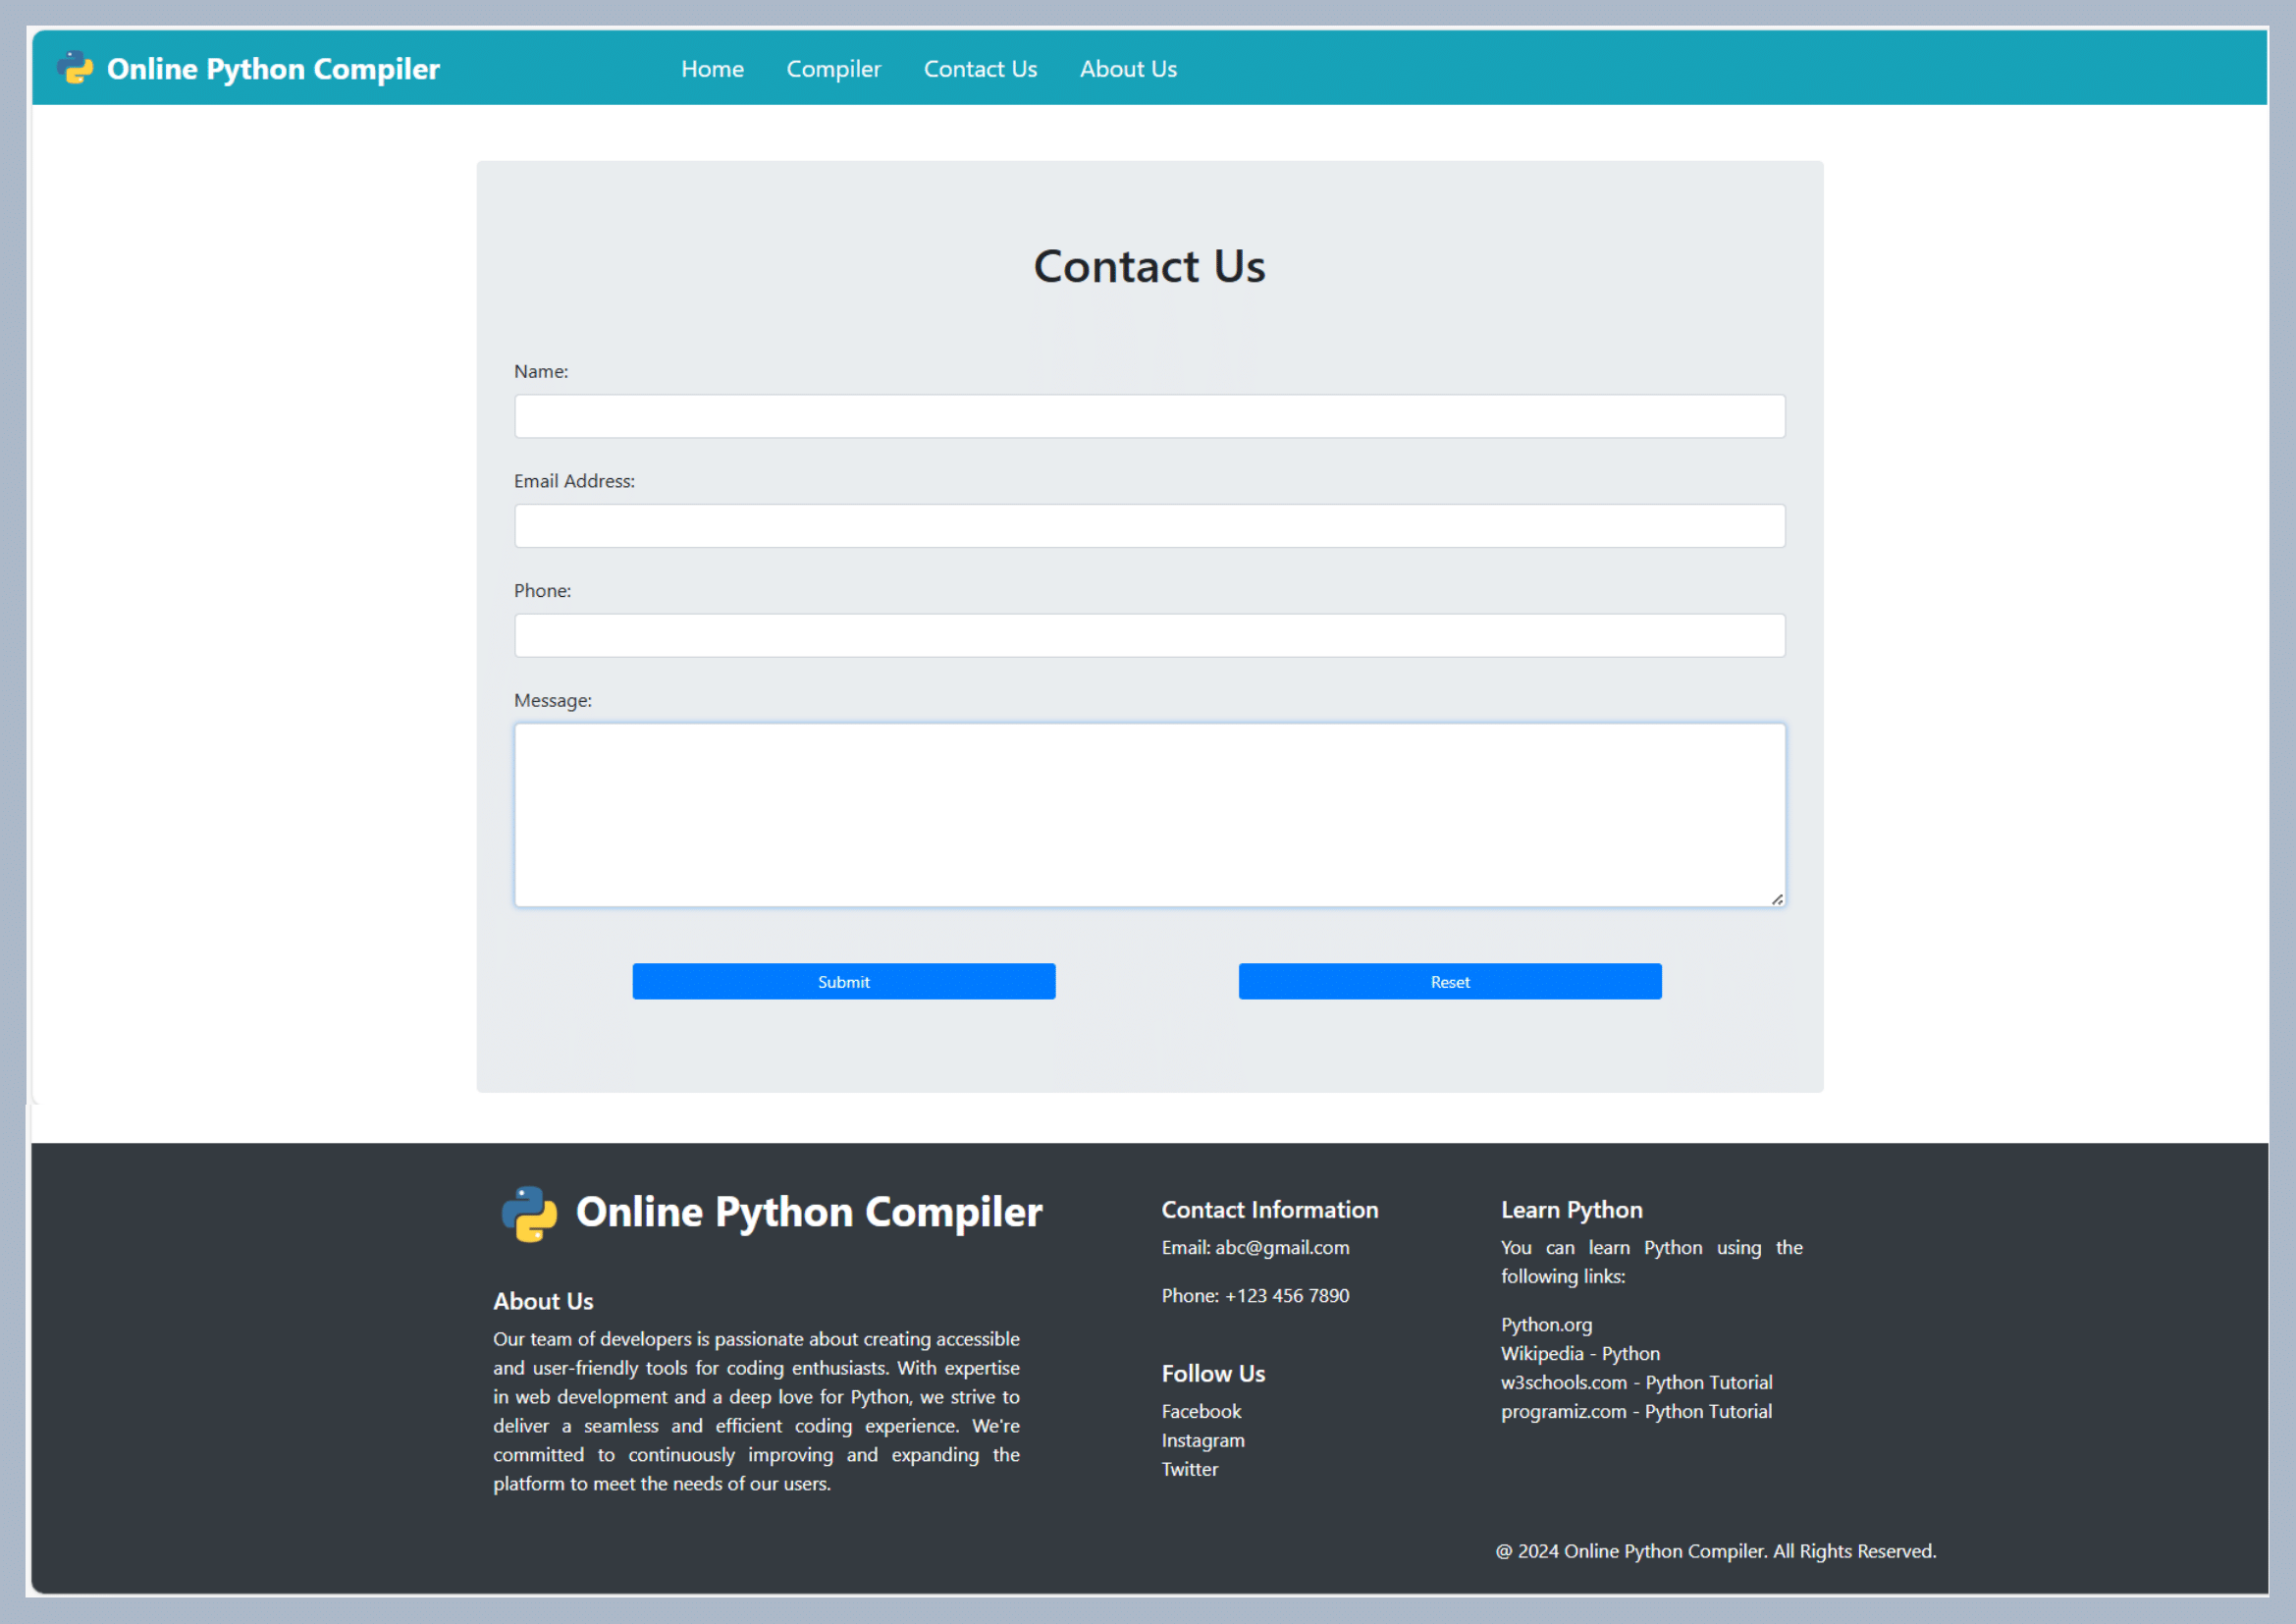Focus the Name input field
2296x1624 pixels.
(x=1148, y=416)
